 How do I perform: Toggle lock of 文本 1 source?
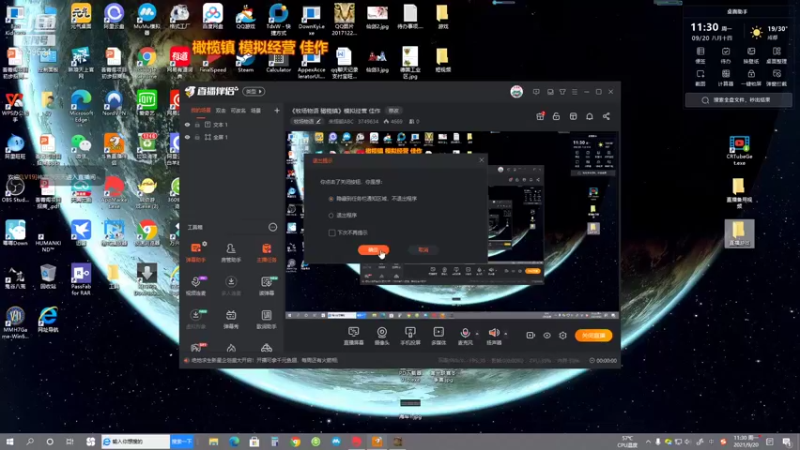(x=197, y=124)
